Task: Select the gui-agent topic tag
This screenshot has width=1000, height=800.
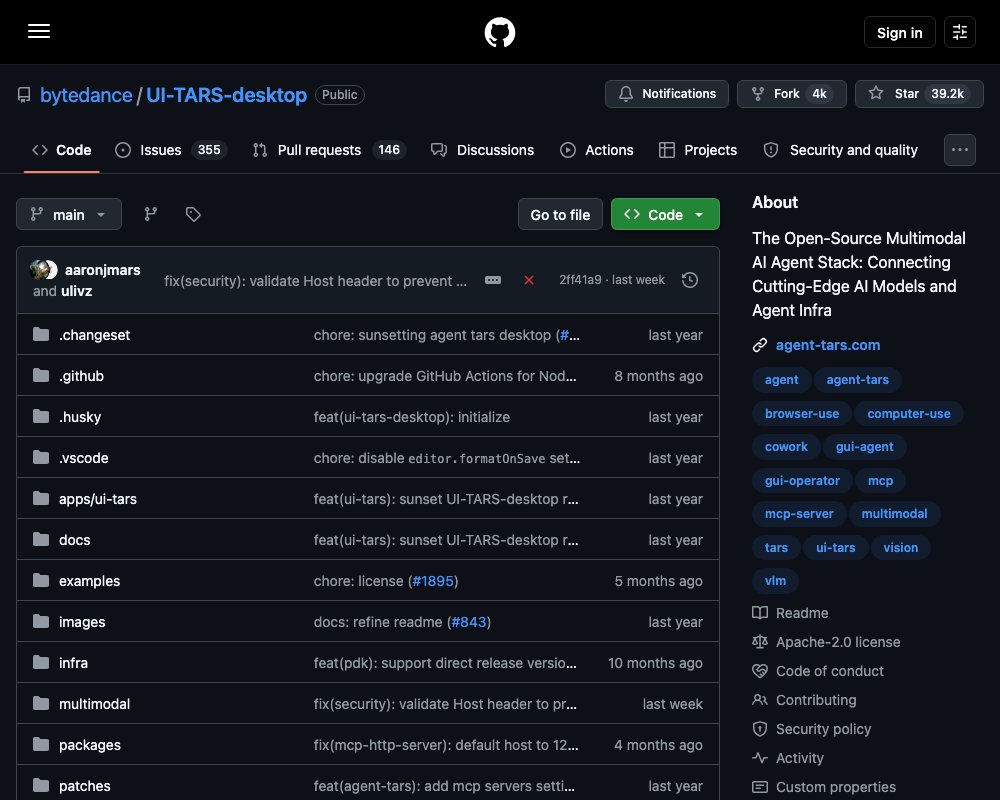Action: (x=864, y=447)
